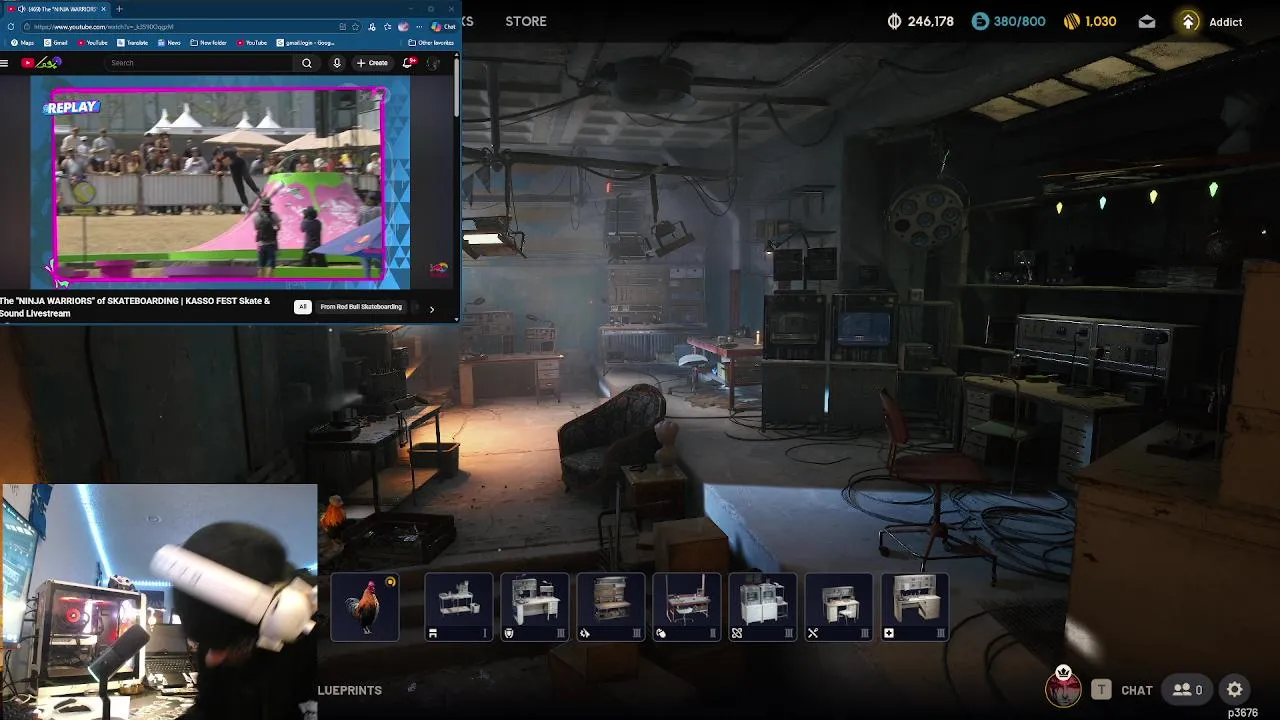The image size is (1280, 720).
Task: Click the gold 1,030 currency counter
Action: tap(1089, 21)
